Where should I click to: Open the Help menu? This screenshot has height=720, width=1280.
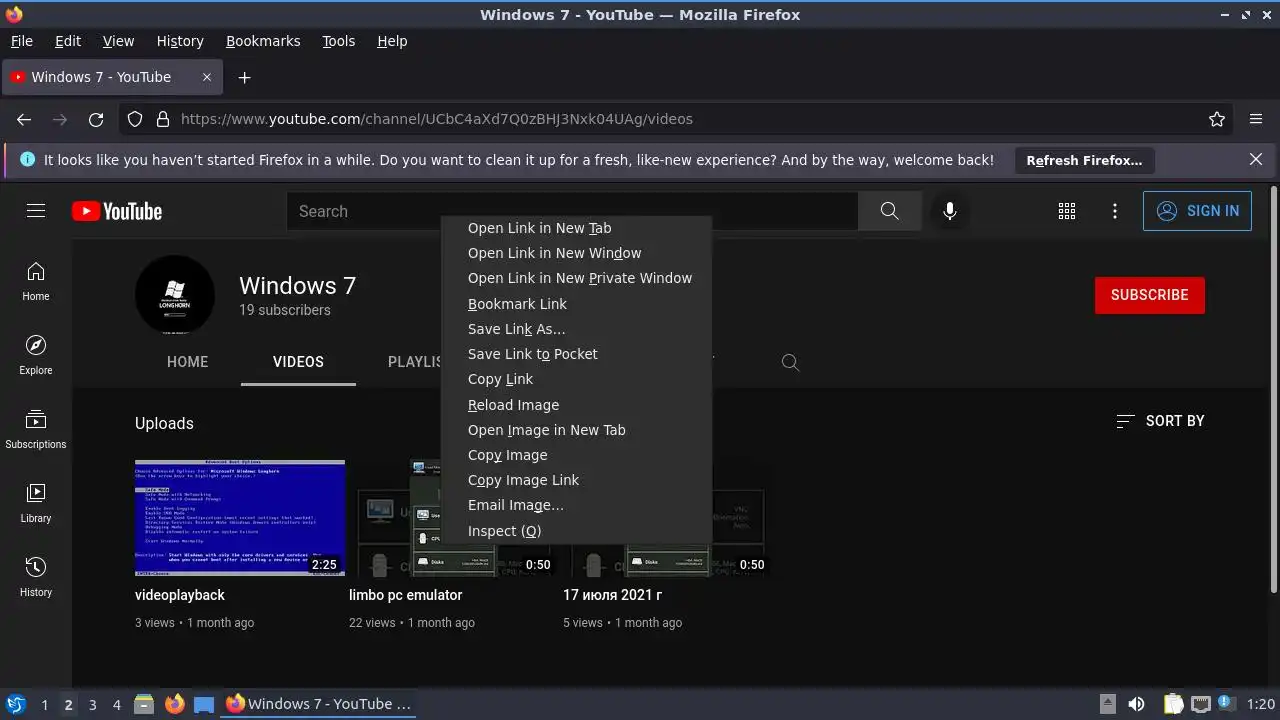(392, 41)
